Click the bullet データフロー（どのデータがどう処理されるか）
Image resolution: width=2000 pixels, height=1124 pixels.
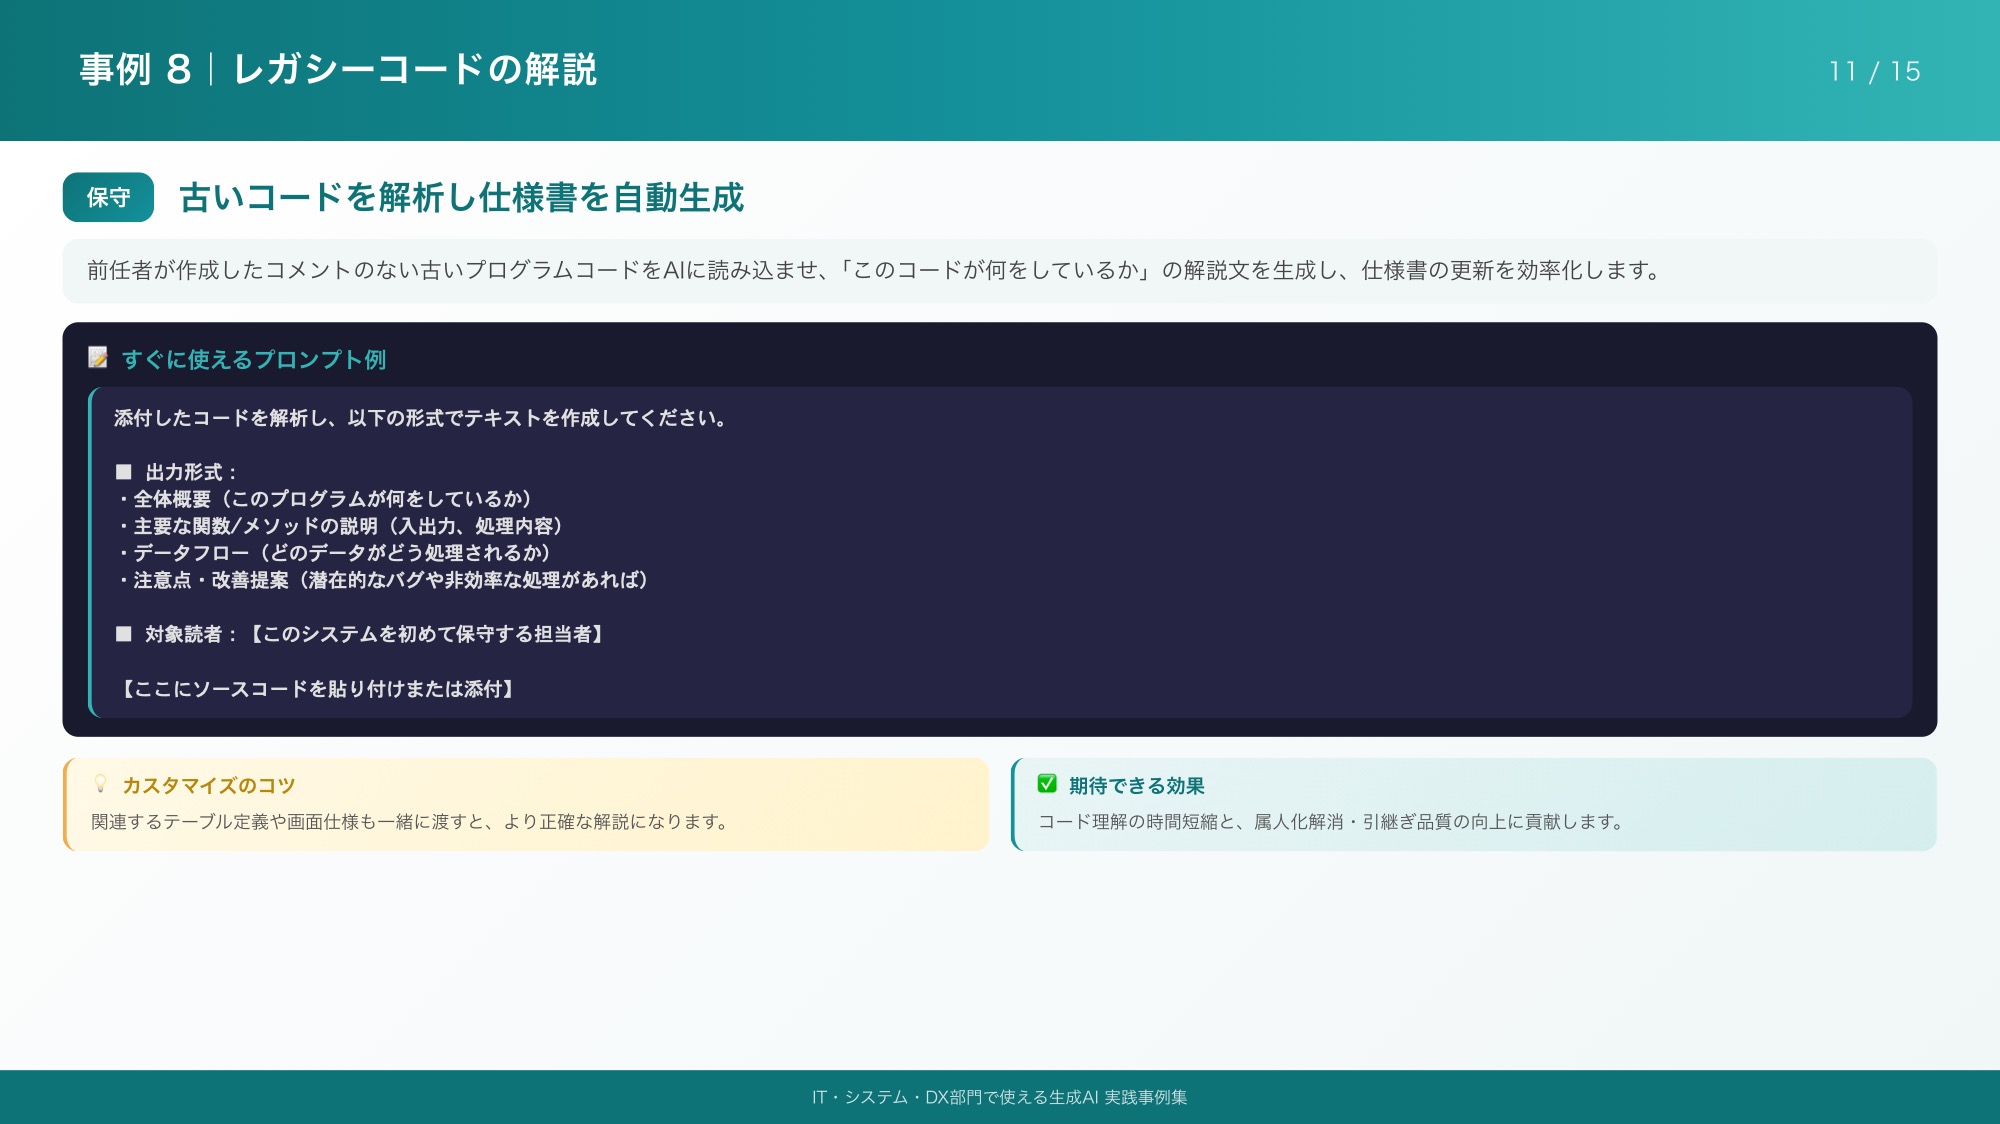click(334, 553)
